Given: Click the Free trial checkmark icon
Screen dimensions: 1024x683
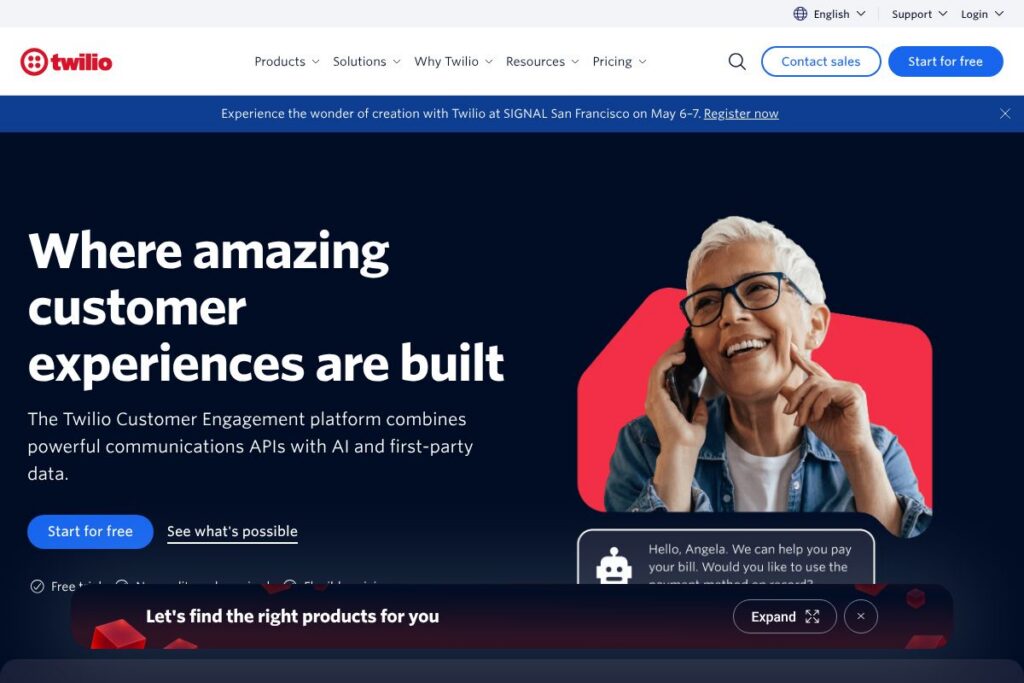Looking at the screenshot, I should pos(37,586).
